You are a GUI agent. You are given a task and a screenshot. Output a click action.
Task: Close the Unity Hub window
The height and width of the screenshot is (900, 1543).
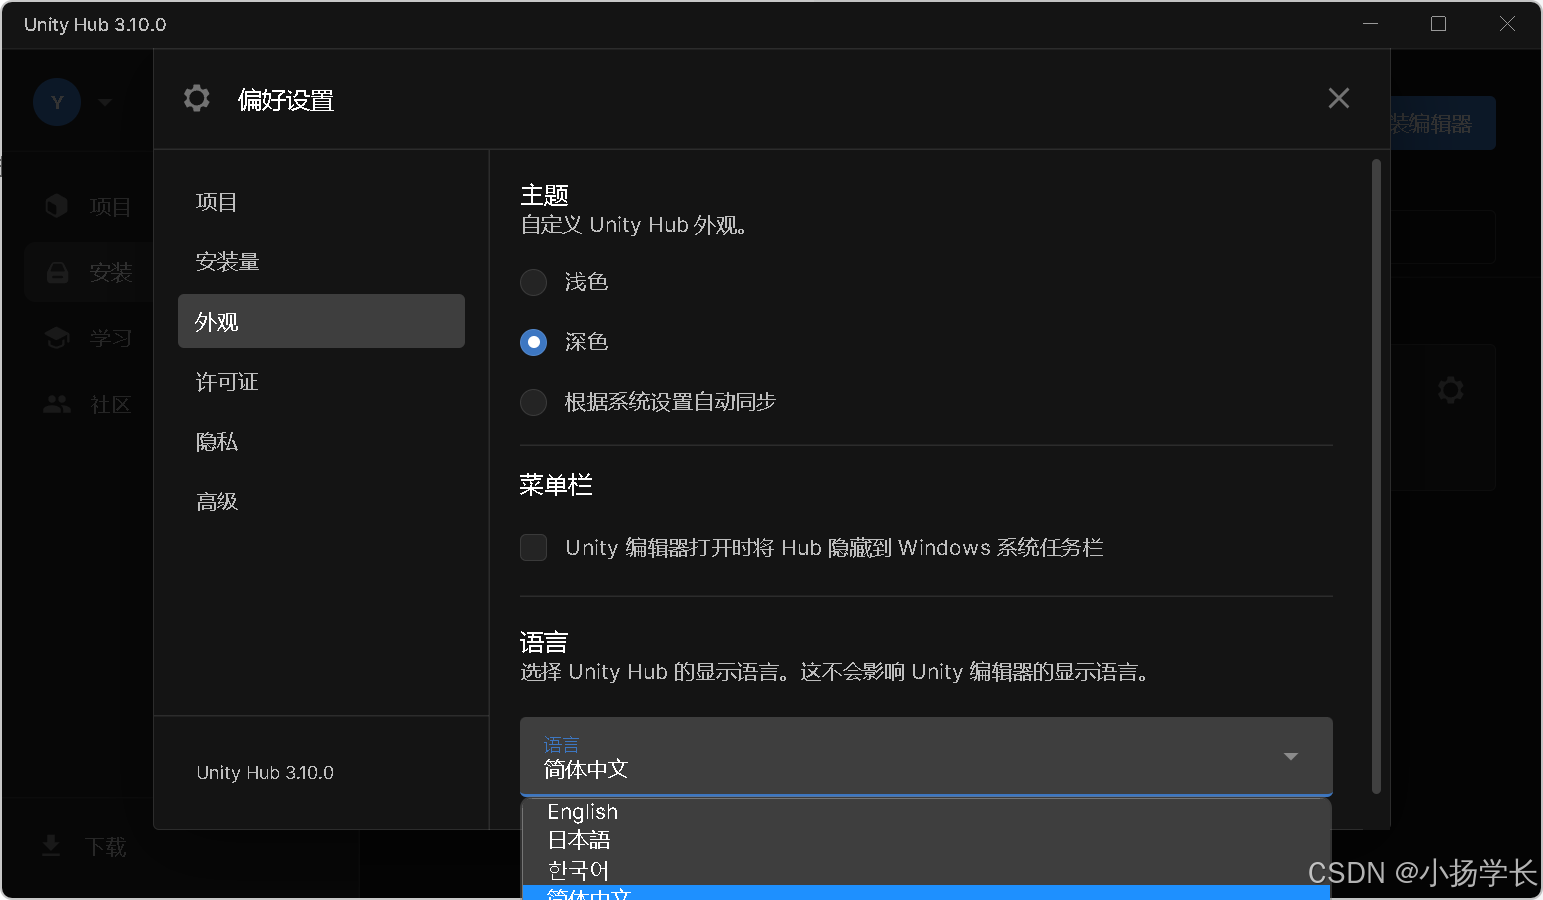click(1507, 23)
